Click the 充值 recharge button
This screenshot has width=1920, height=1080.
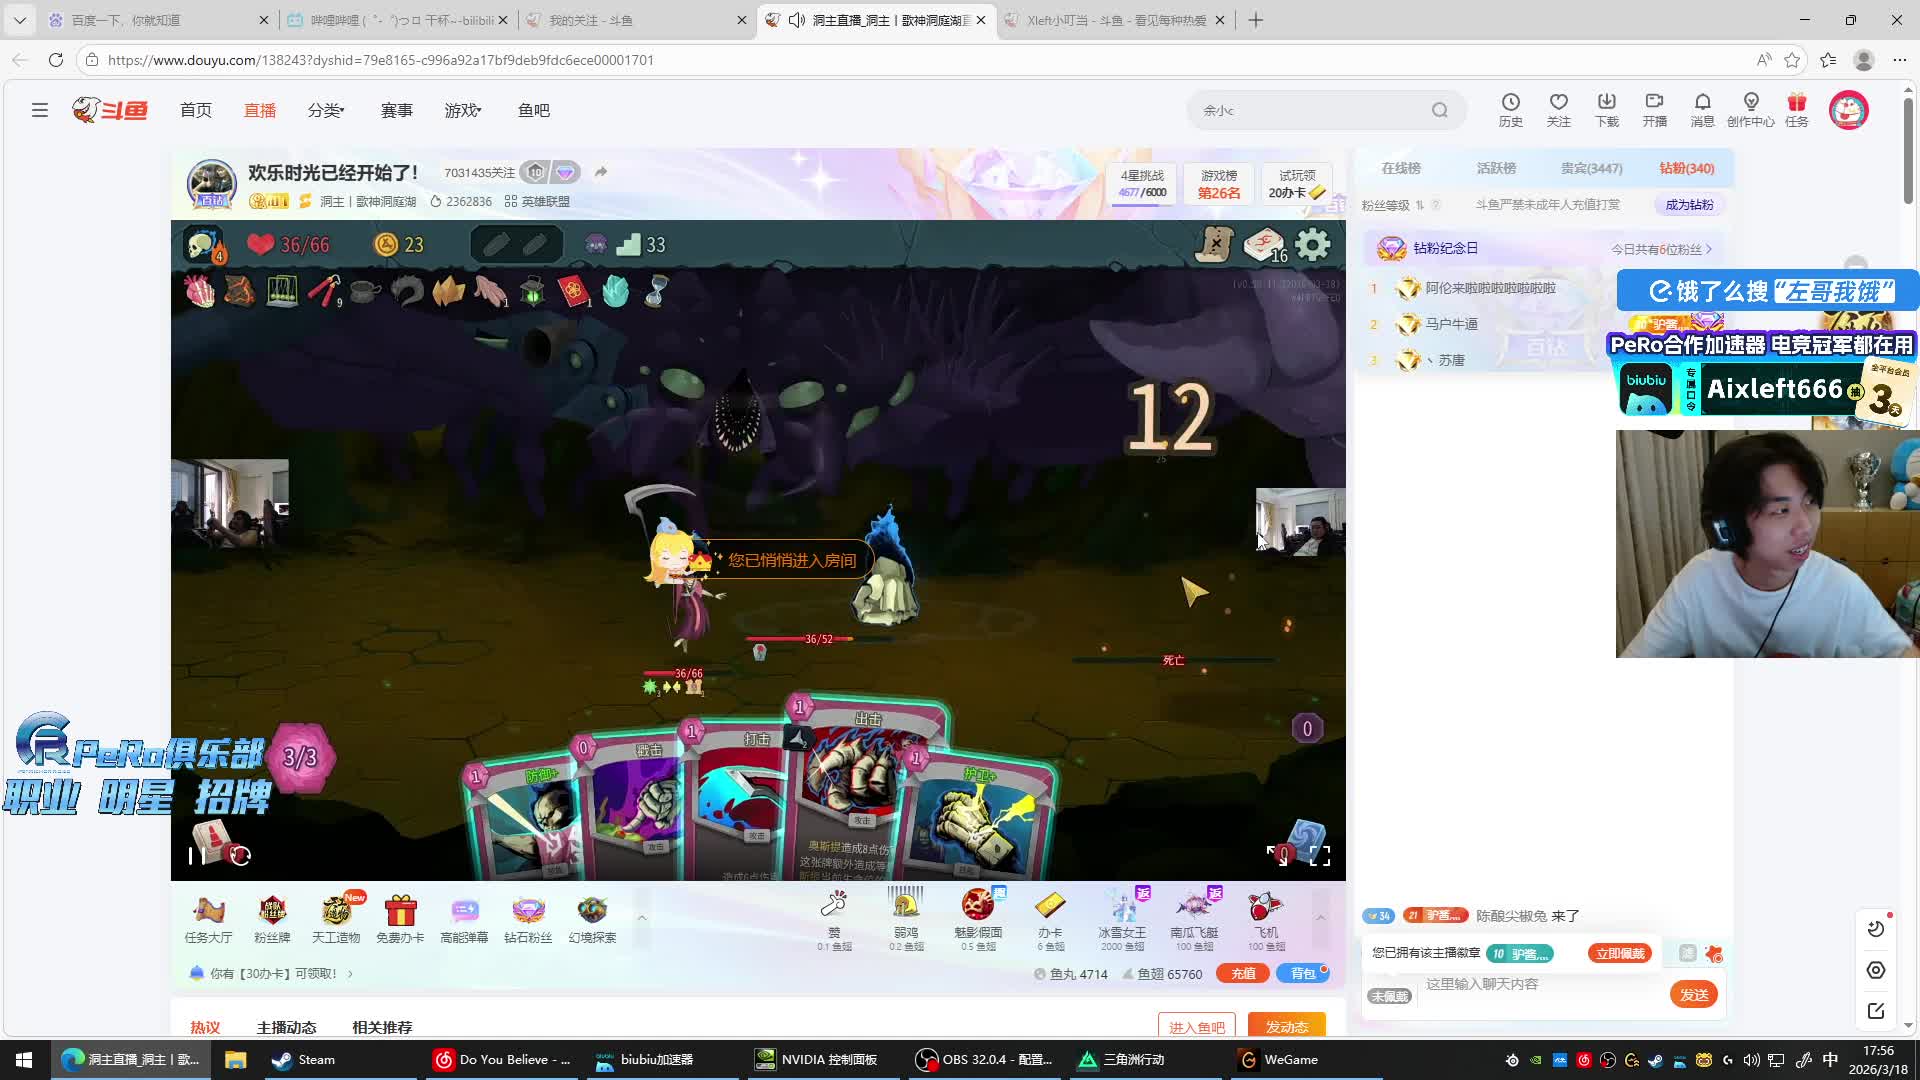click(x=1243, y=973)
